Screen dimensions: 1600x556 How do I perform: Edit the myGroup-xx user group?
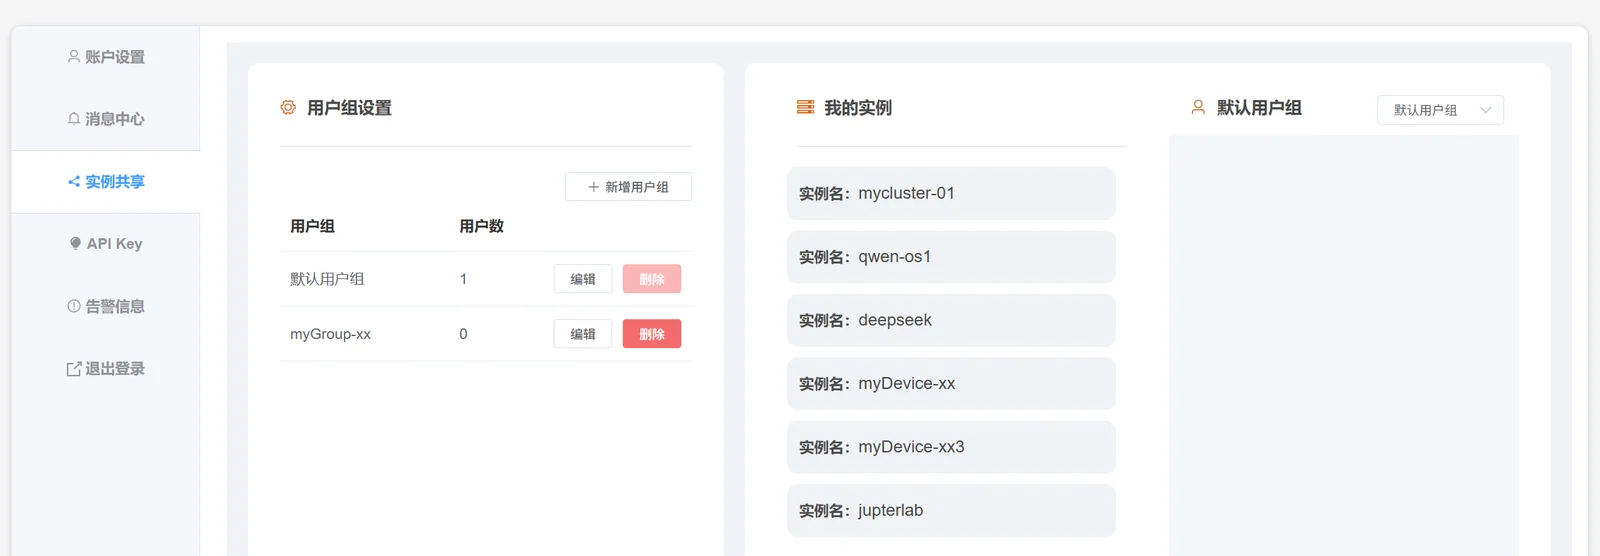click(583, 334)
